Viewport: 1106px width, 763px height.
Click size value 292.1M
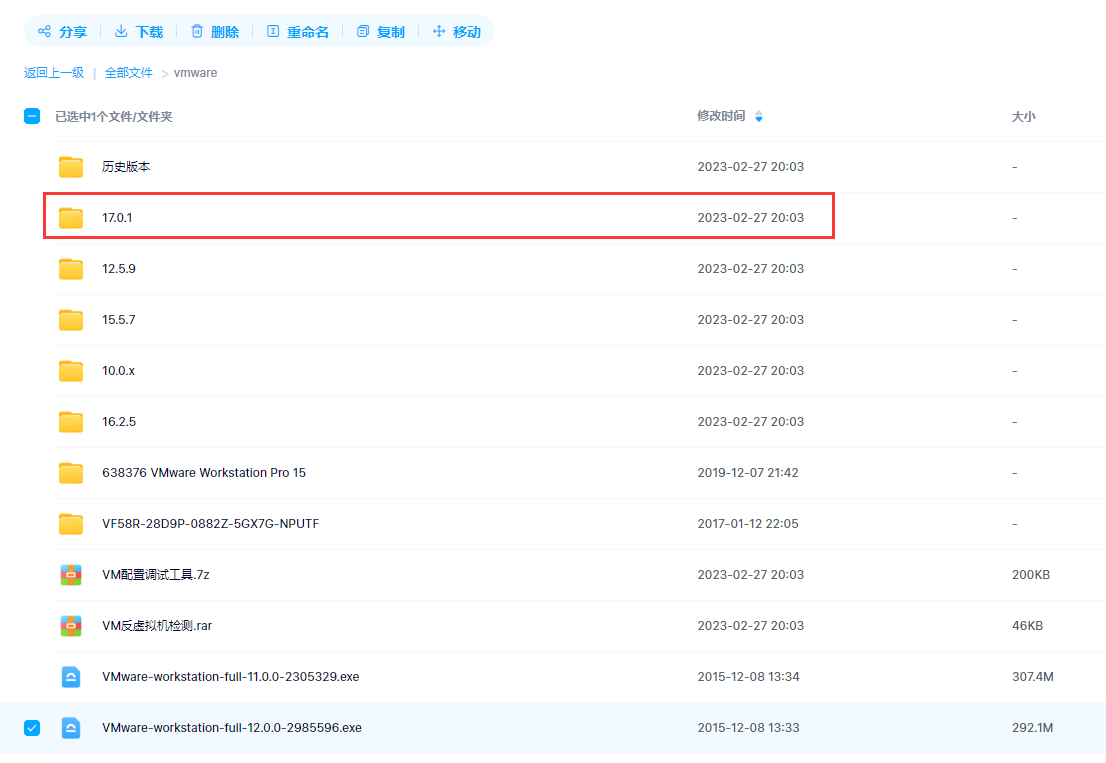1032,728
